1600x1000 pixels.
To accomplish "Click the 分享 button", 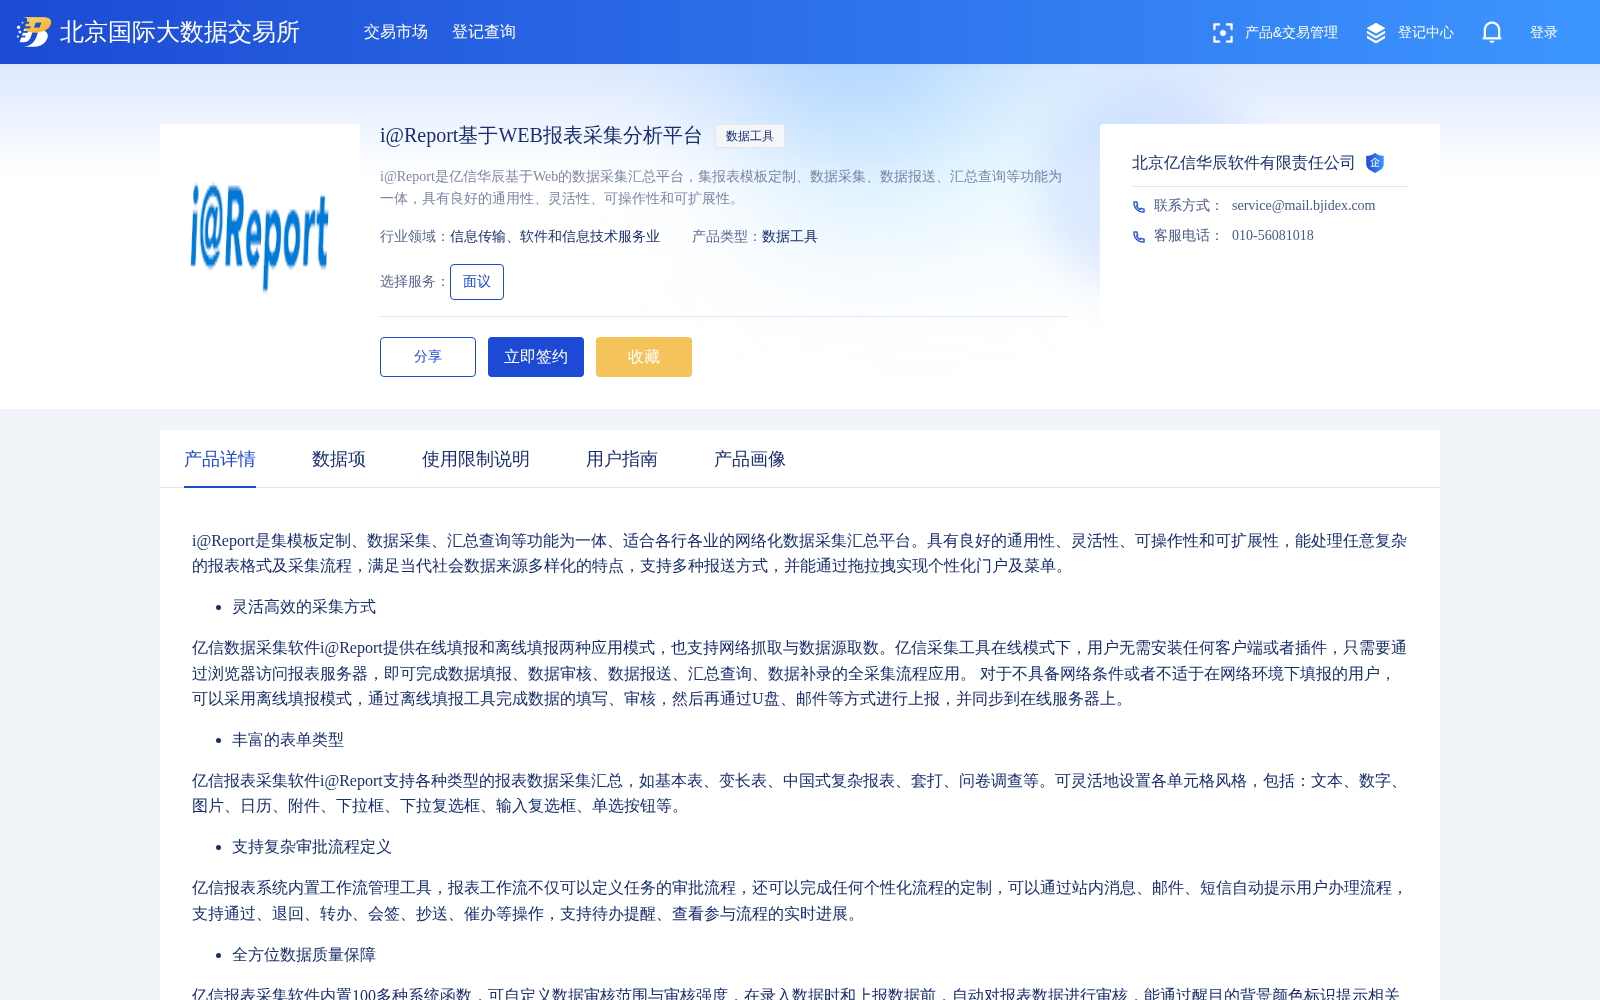I will tap(428, 357).
